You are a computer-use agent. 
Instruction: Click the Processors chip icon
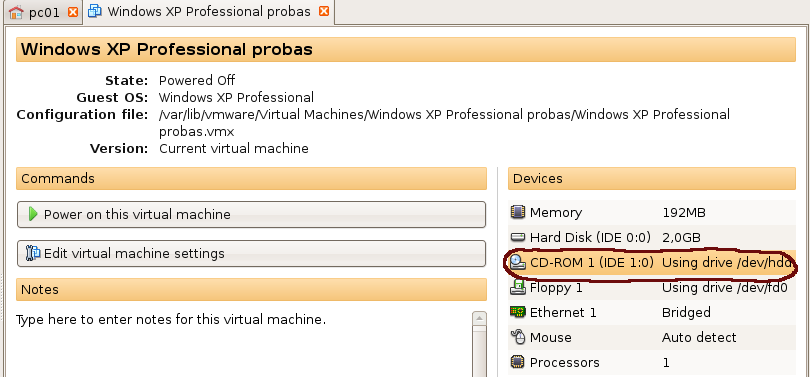(x=517, y=362)
